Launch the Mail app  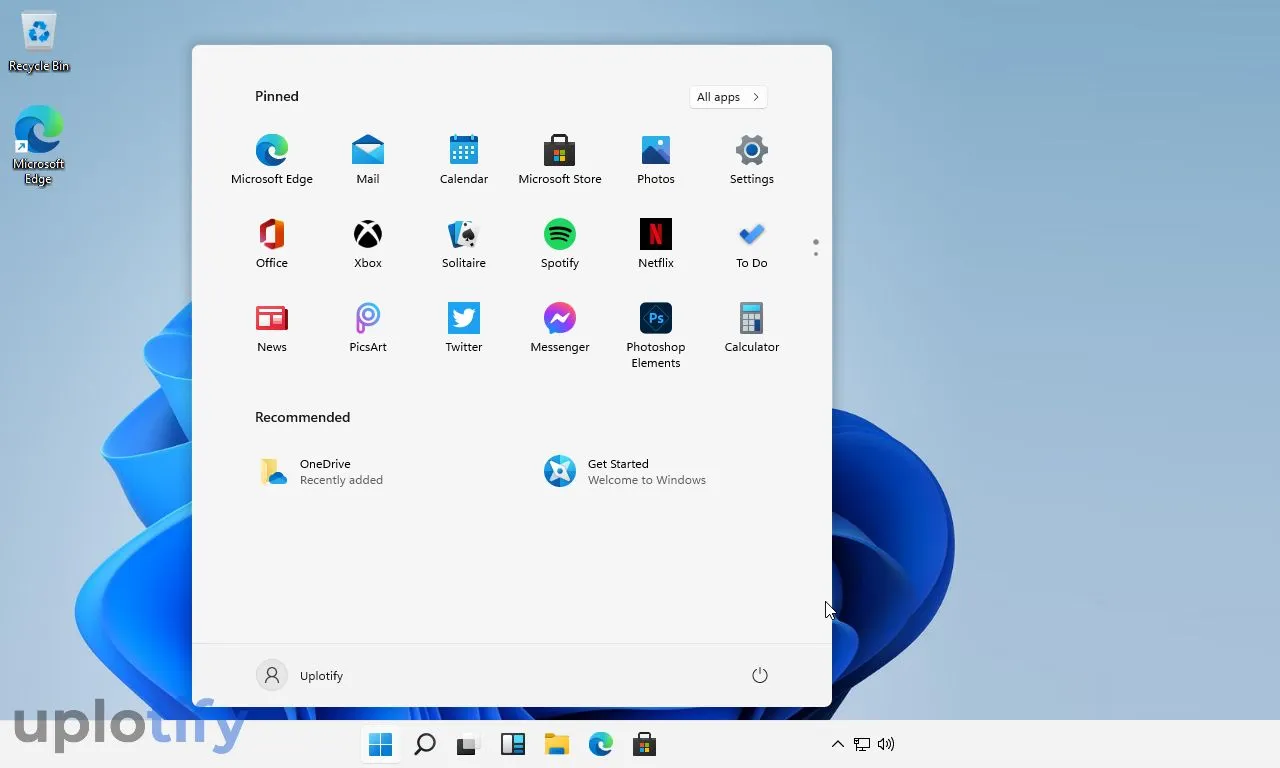[x=368, y=160]
